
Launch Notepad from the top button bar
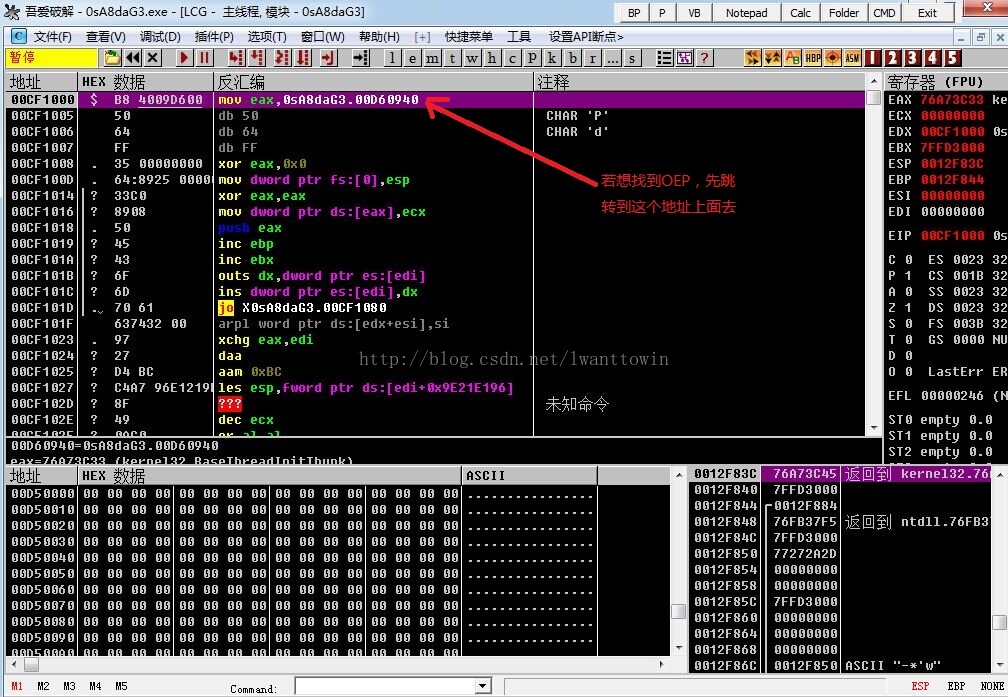click(x=746, y=13)
